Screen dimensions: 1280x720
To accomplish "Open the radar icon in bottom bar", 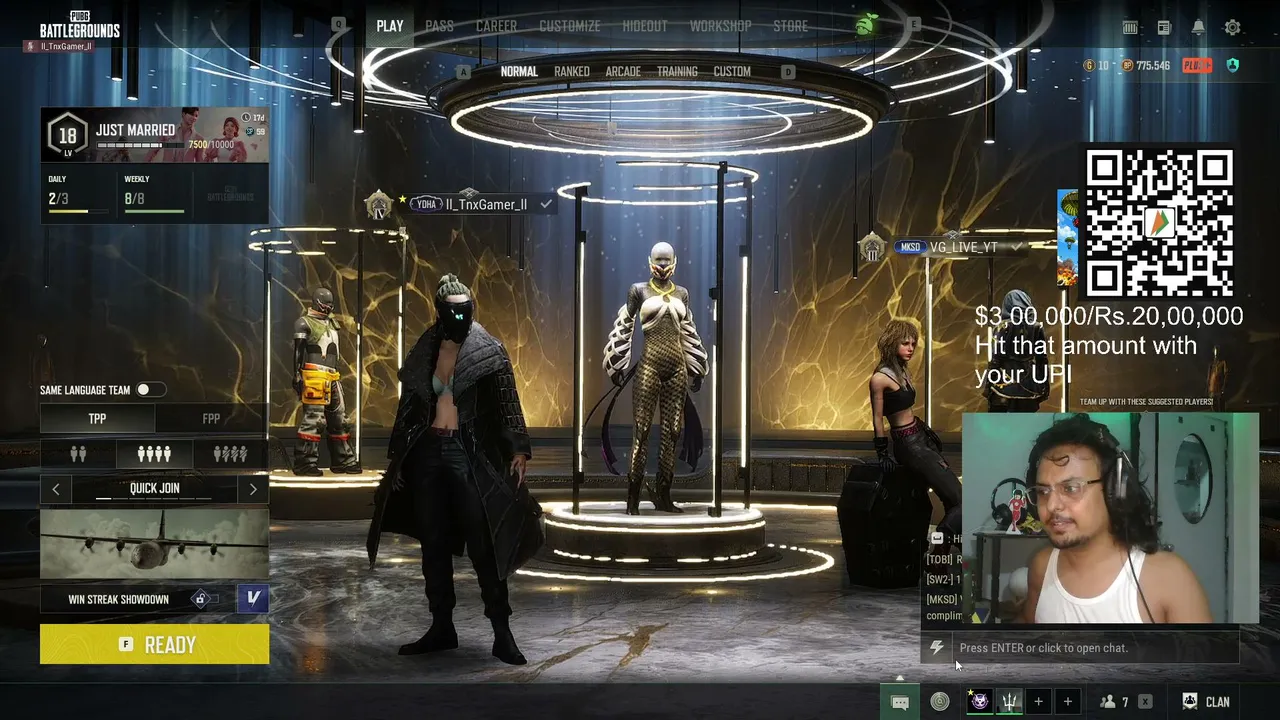I will click(x=939, y=702).
